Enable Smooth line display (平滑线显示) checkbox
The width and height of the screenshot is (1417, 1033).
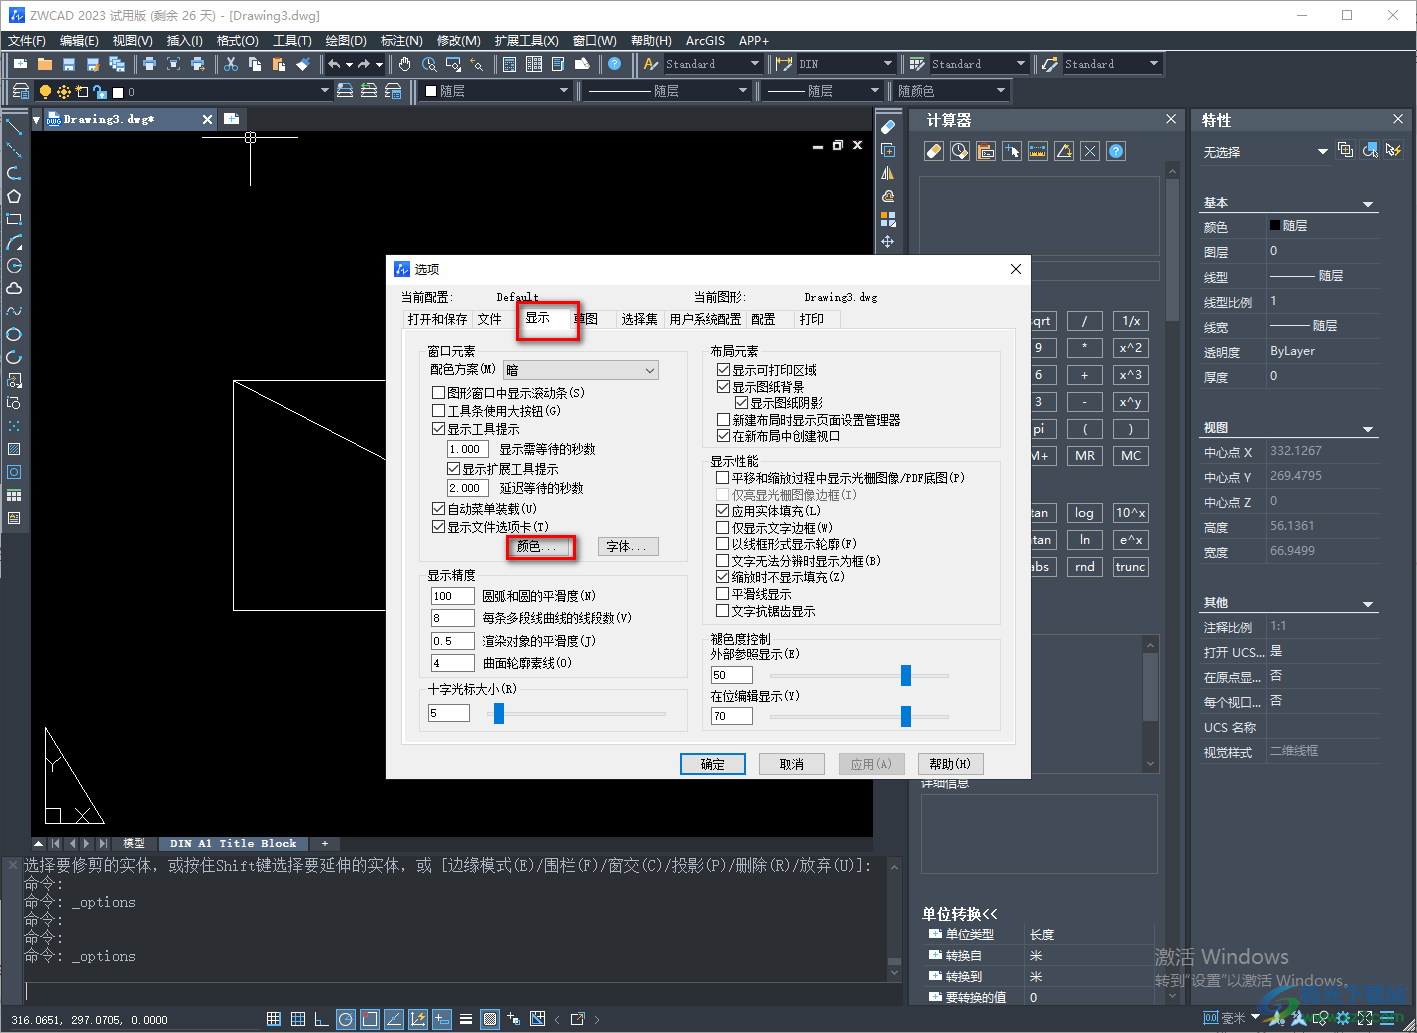(722, 594)
